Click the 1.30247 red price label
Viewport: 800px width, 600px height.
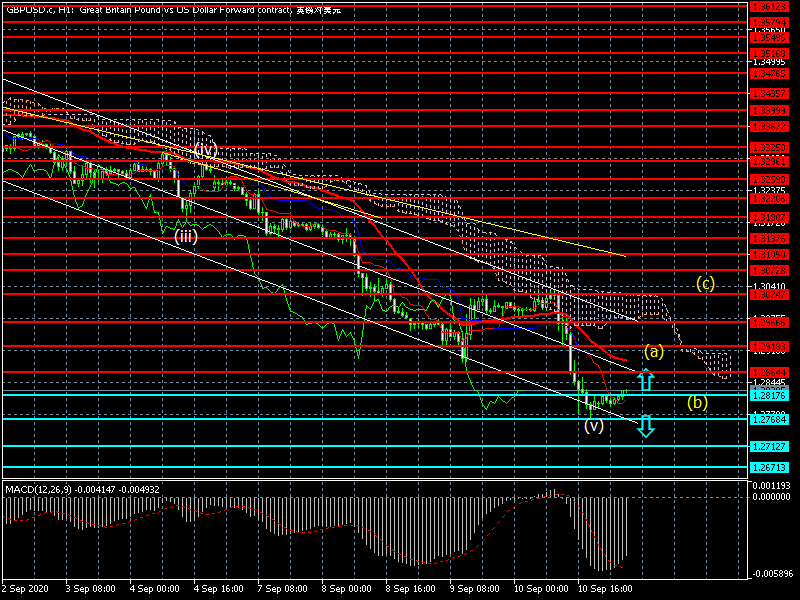768,295
